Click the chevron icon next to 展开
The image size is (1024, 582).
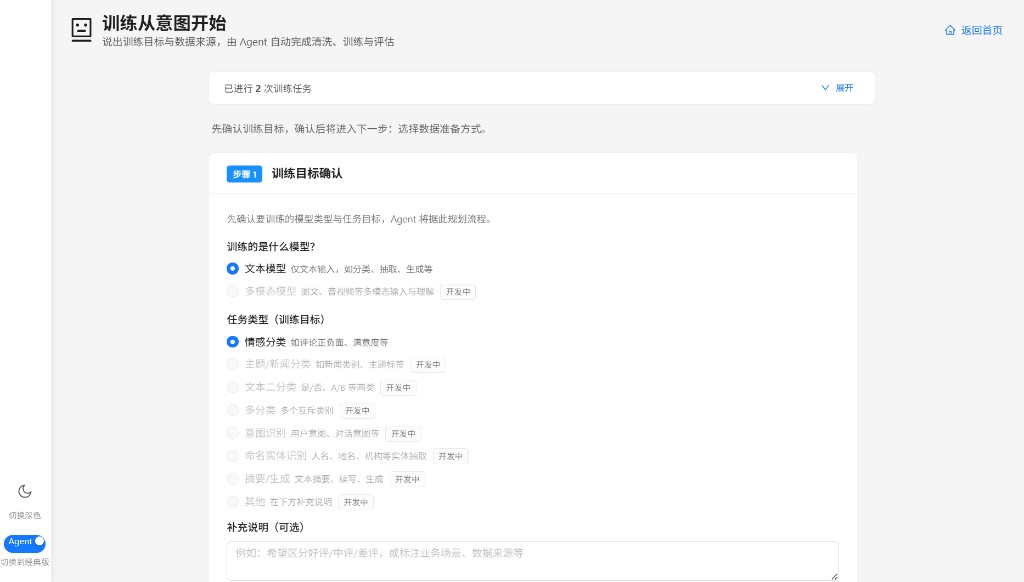click(x=825, y=88)
